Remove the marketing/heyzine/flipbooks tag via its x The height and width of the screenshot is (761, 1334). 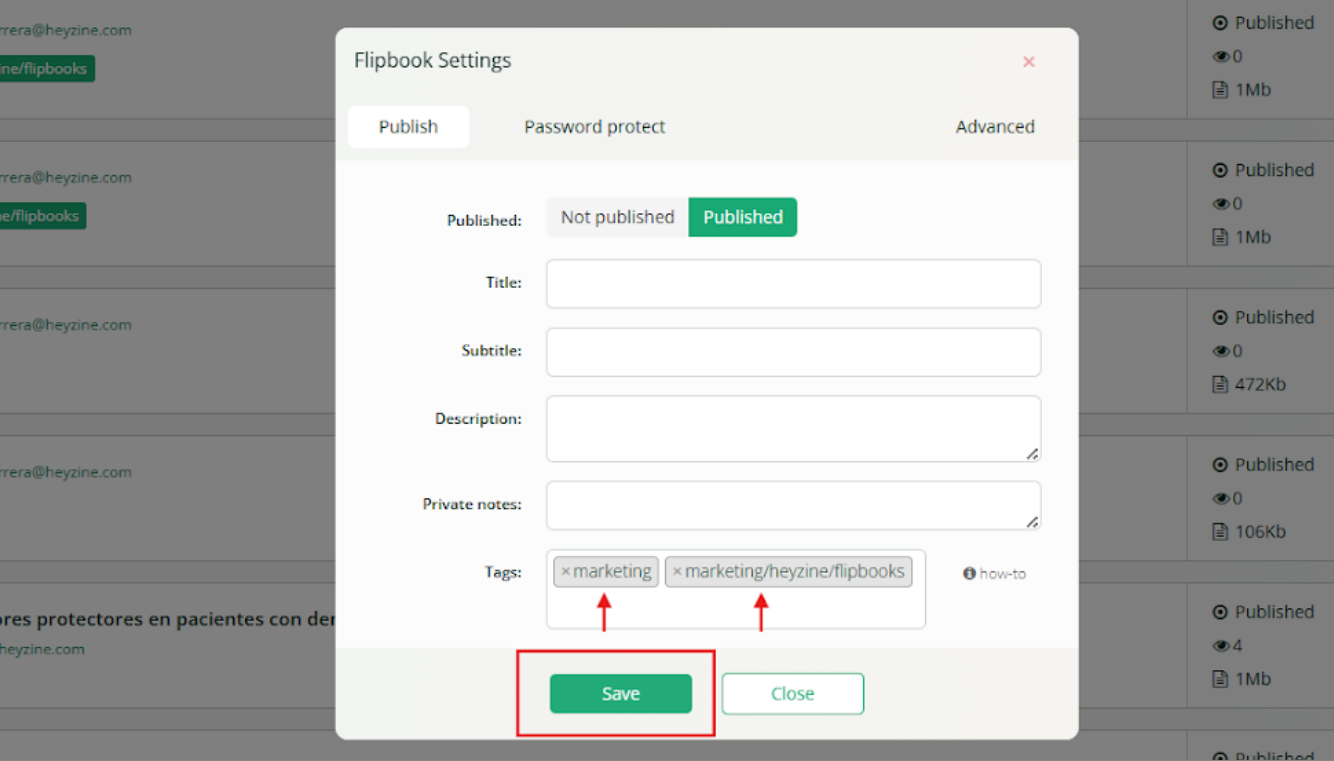point(677,572)
